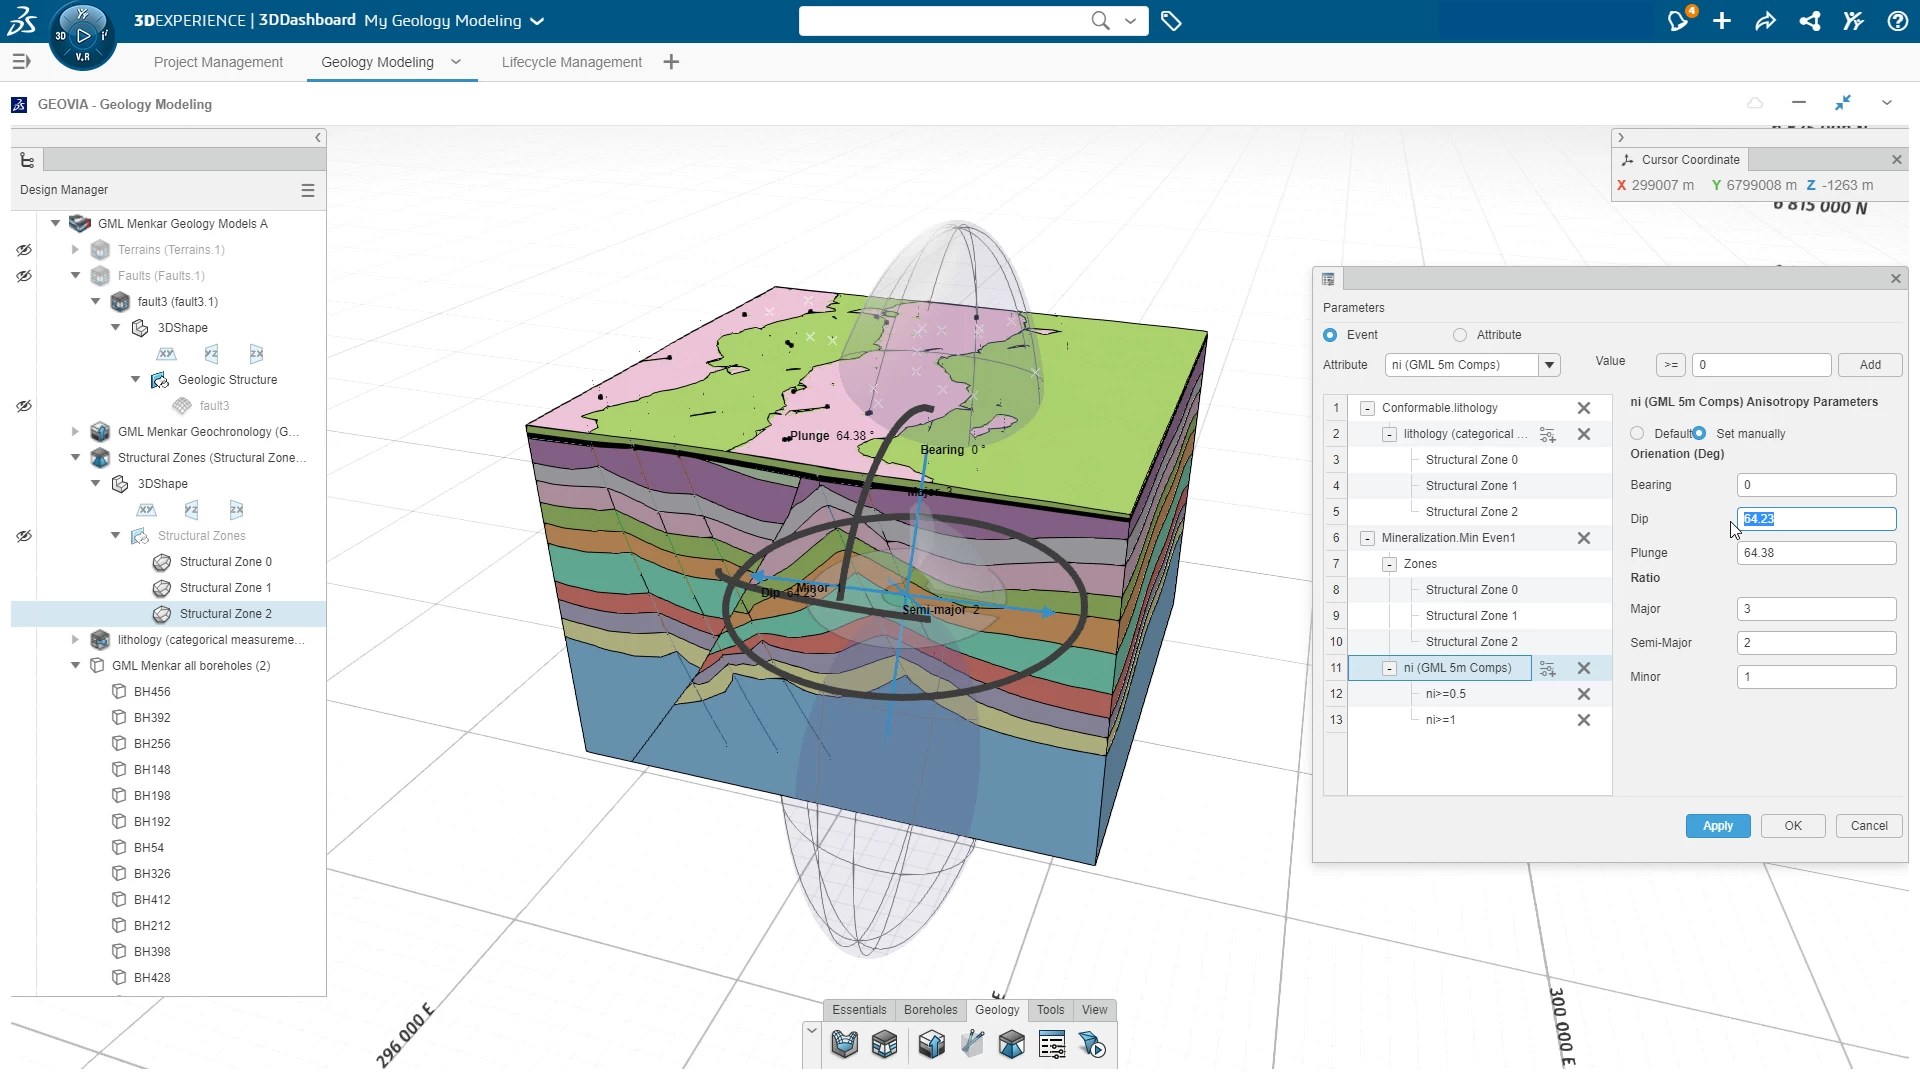Toggle visibility of Terrains node
Screen dimensions: 1920x1080
(24, 250)
